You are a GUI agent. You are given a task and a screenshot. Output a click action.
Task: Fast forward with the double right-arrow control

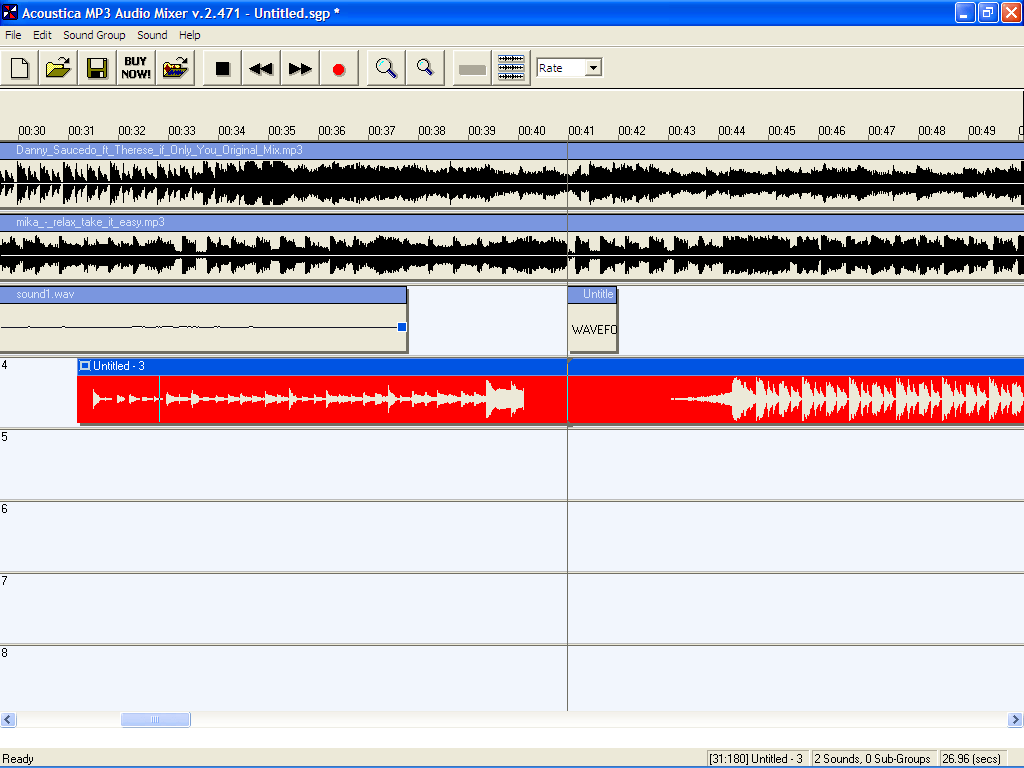point(299,67)
